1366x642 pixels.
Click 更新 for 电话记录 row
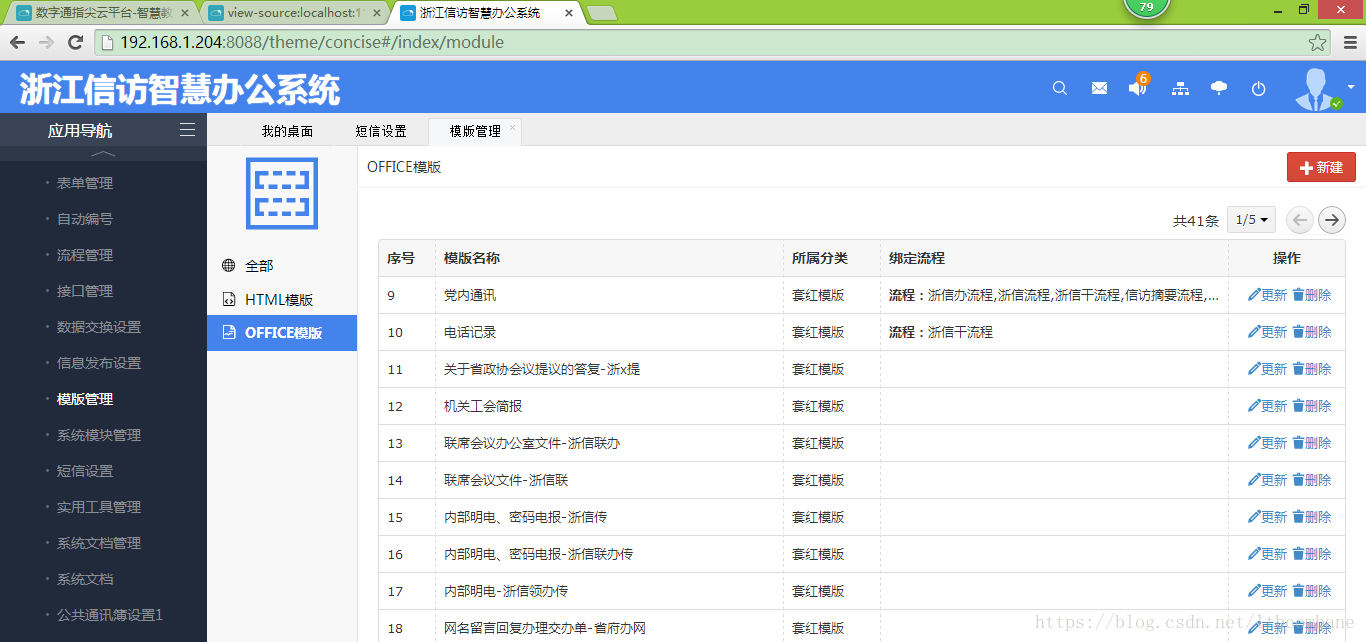pyautogui.click(x=1267, y=332)
